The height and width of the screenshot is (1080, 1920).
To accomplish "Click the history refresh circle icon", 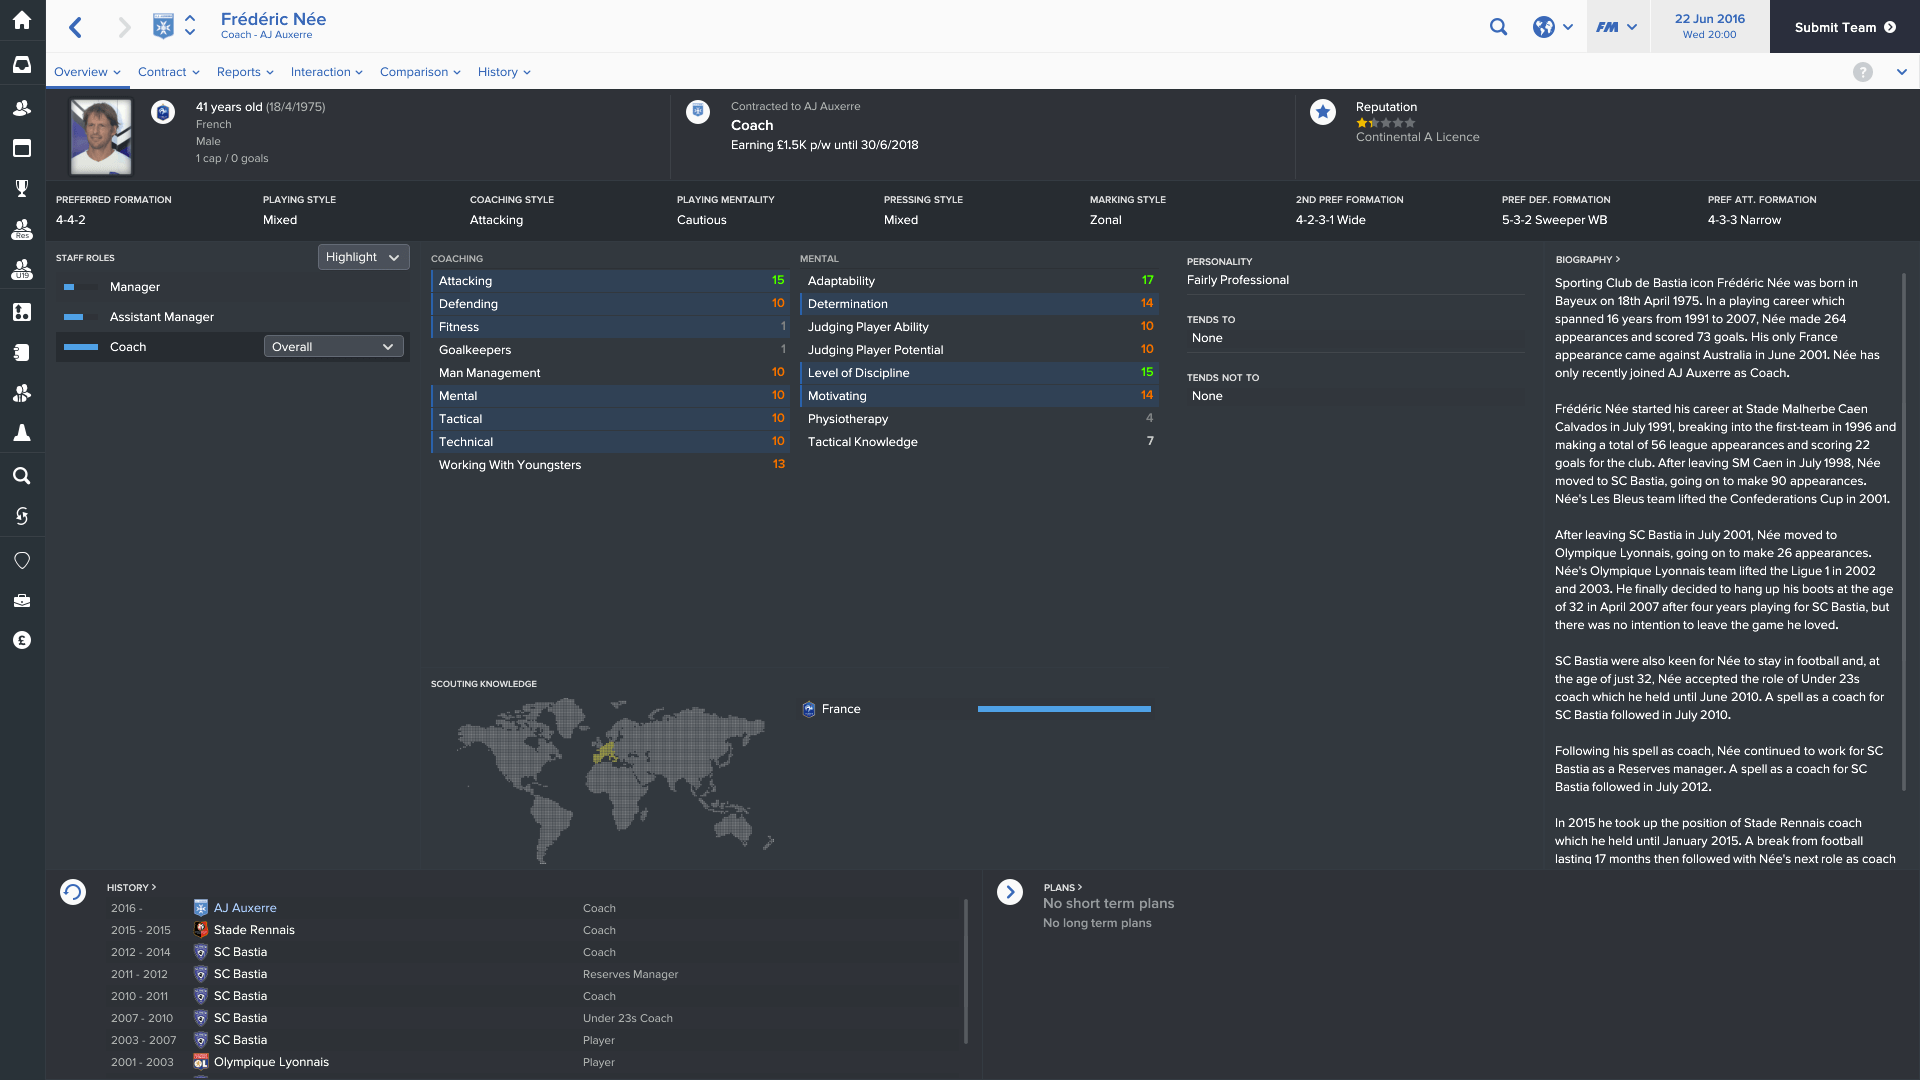I will coord(73,891).
